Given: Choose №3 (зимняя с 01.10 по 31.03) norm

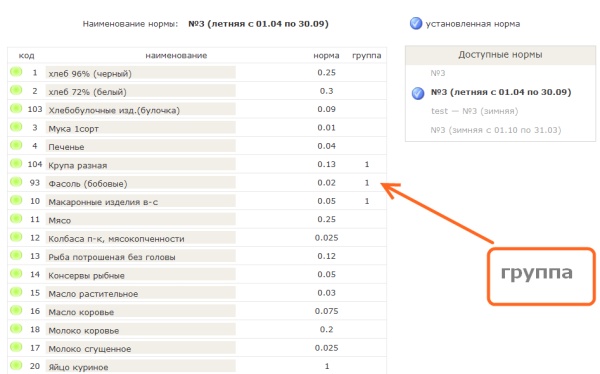Looking at the screenshot, I should [x=496, y=130].
